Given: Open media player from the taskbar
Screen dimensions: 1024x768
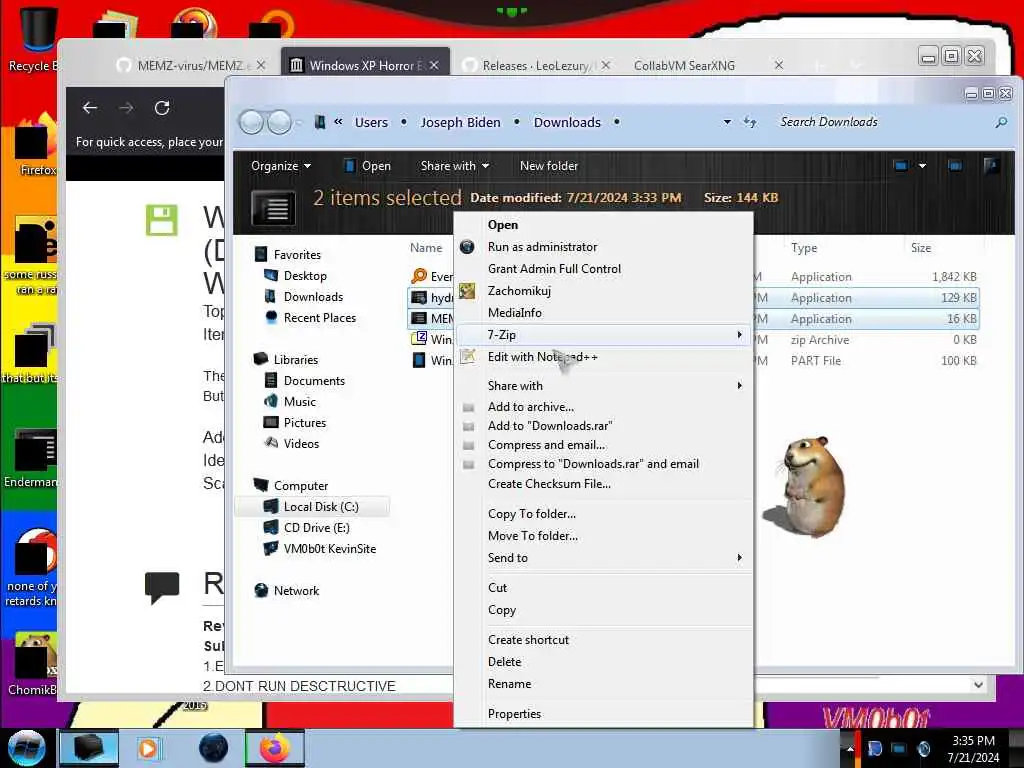Looking at the screenshot, I should [x=149, y=748].
